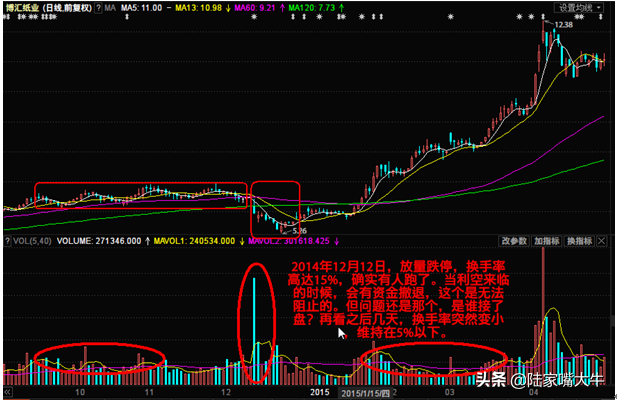Select the MA5: 11.00 readout
The width and height of the screenshot is (617, 400).
[141, 8]
